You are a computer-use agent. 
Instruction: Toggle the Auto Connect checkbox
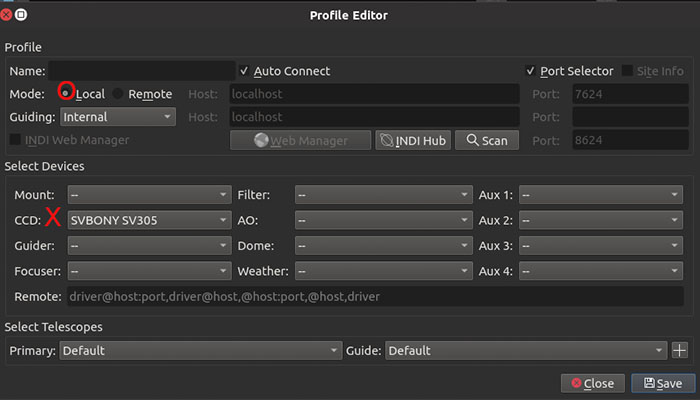coord(245,71)
